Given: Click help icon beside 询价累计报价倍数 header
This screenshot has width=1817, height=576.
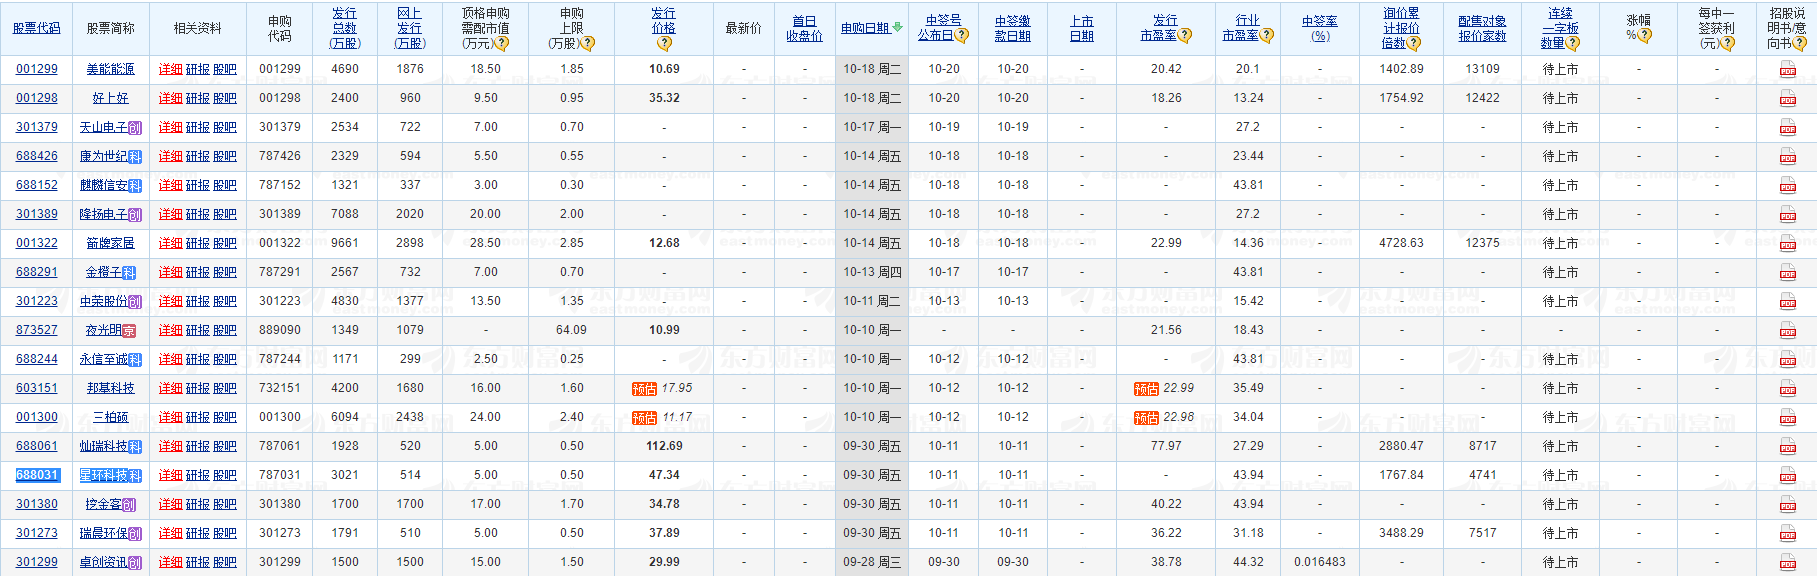Looking at the screenshot, I should click(1414, 43).
